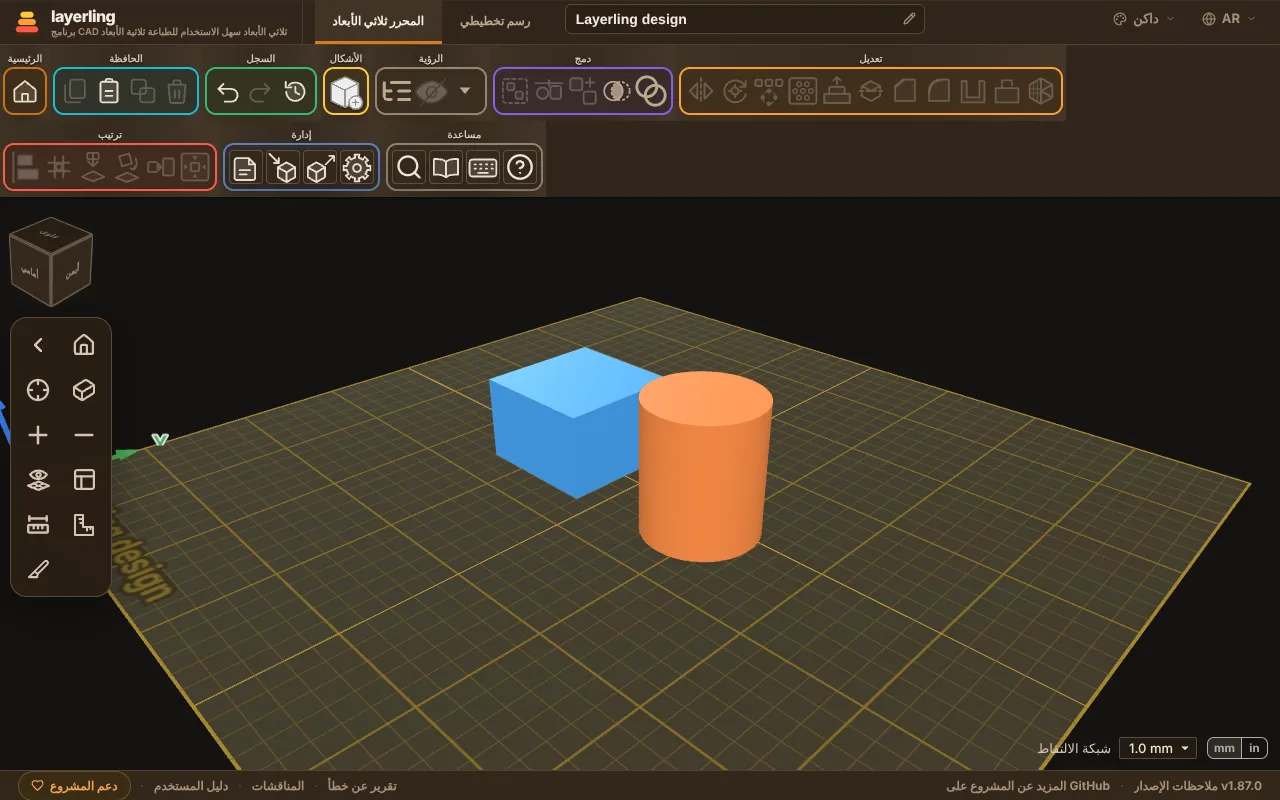Click the paste clipboard icon
The height and width of the screenshot is (800, 1280).
click(x=109, y=92)
